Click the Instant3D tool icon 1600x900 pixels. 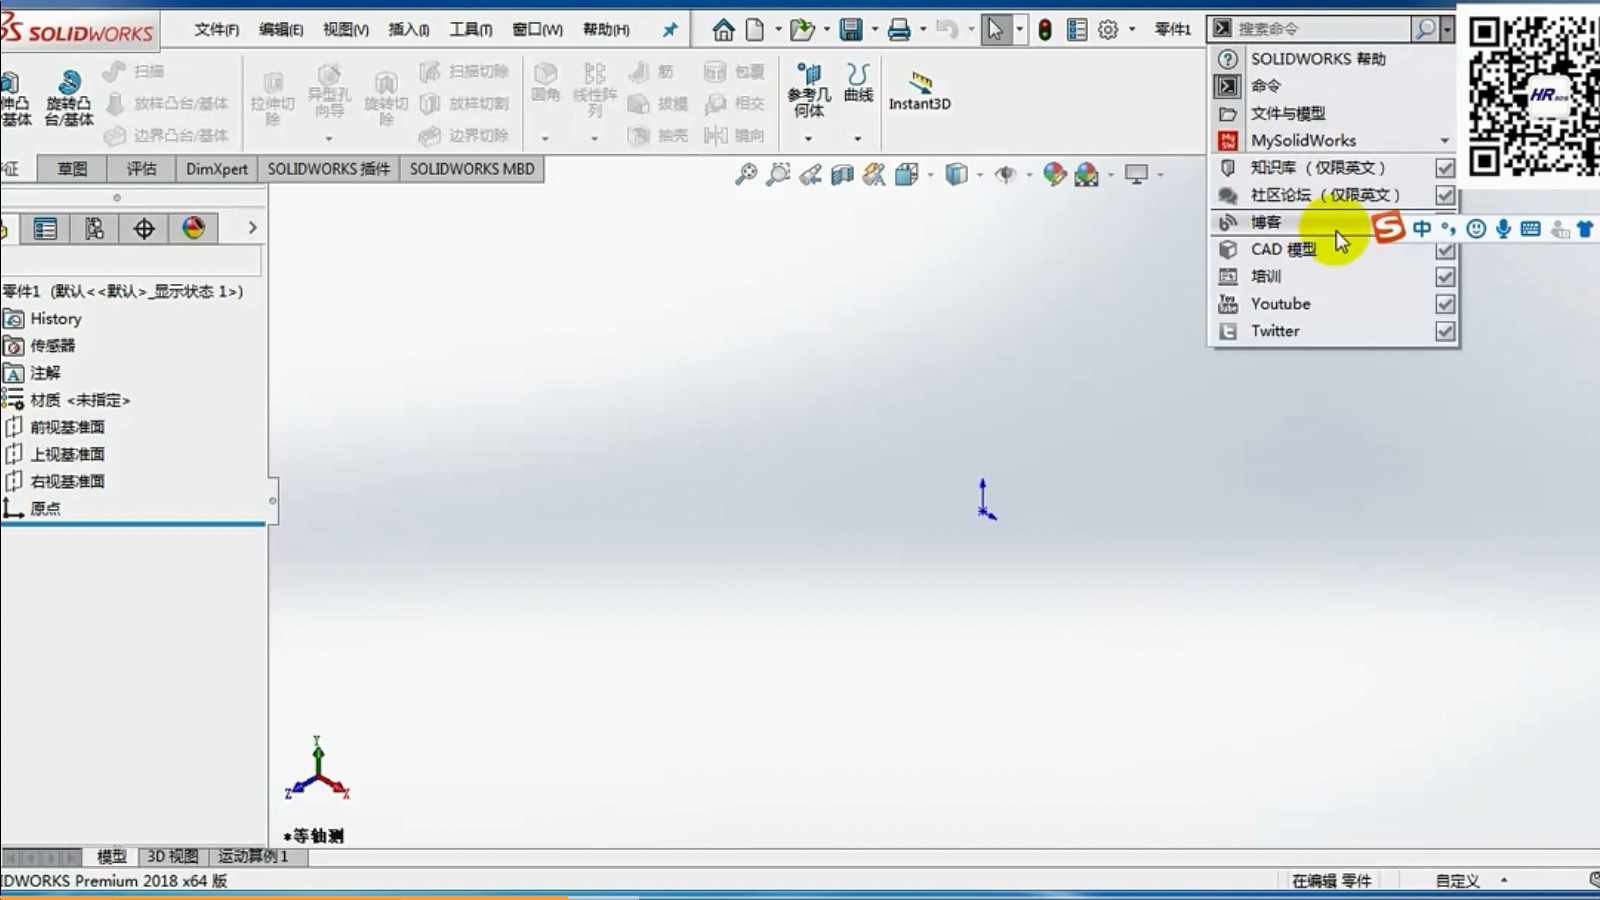click(x=920, y=82)
